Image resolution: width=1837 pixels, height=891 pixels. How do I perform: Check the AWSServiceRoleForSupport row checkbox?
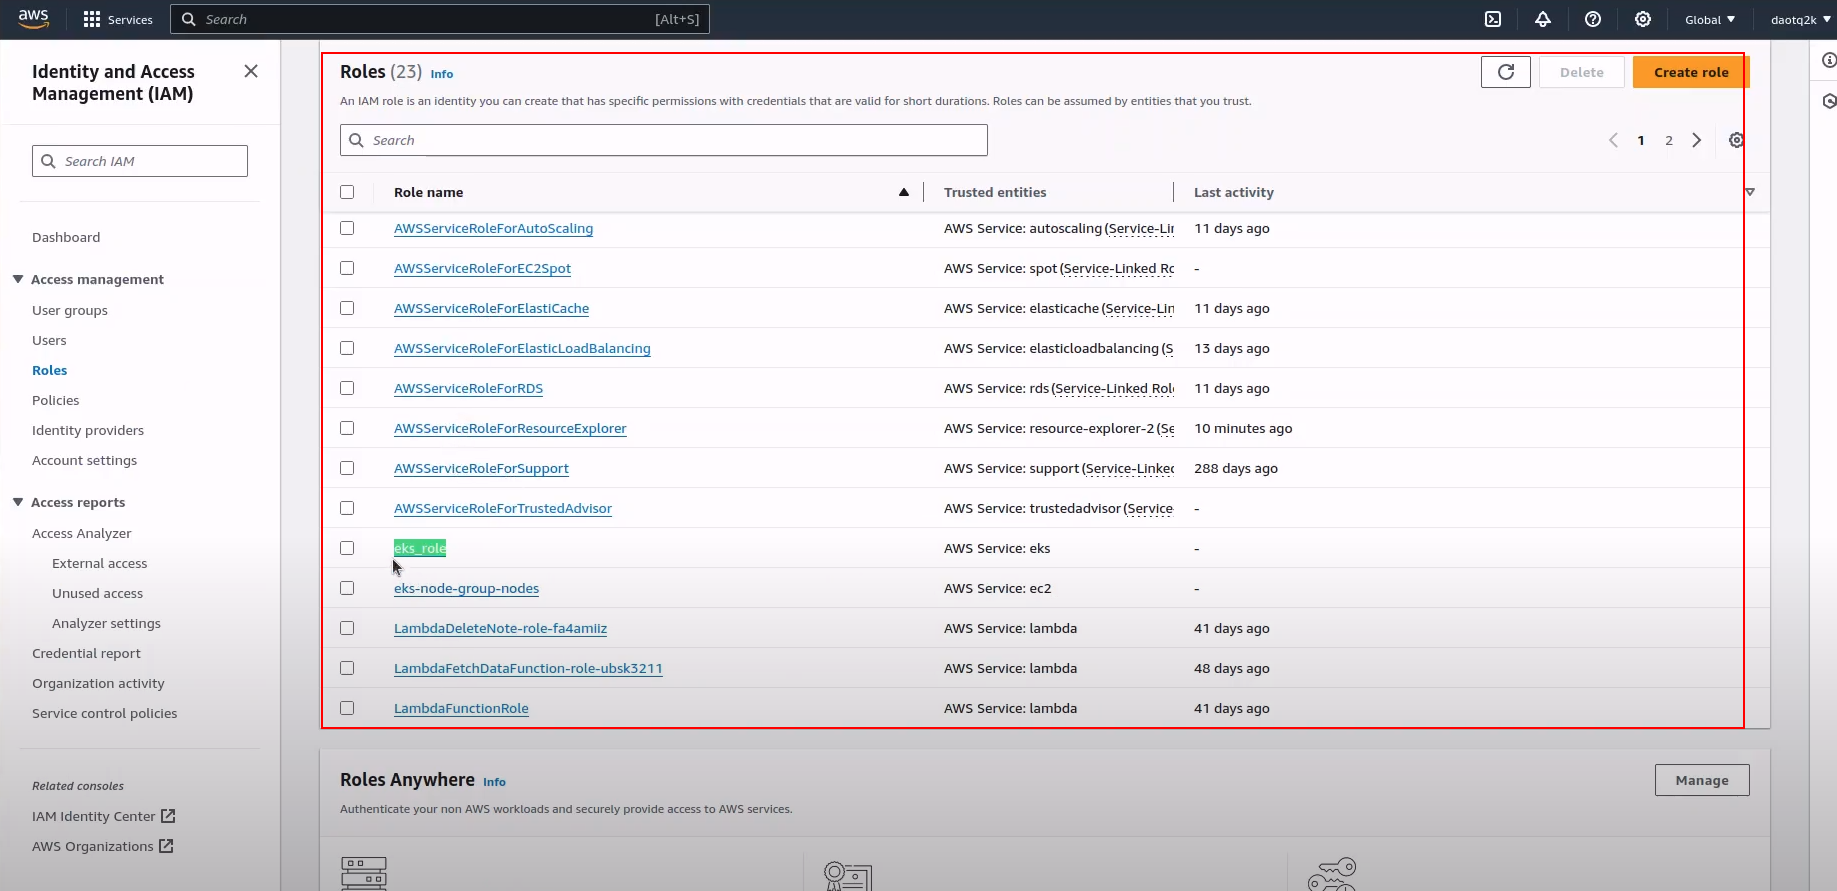(x=347, y=468)
